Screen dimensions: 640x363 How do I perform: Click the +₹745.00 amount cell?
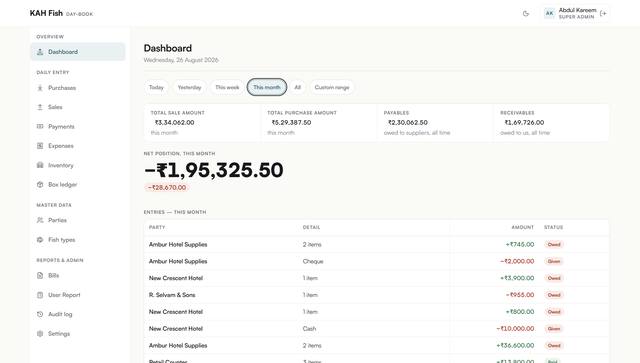point(520,245)
